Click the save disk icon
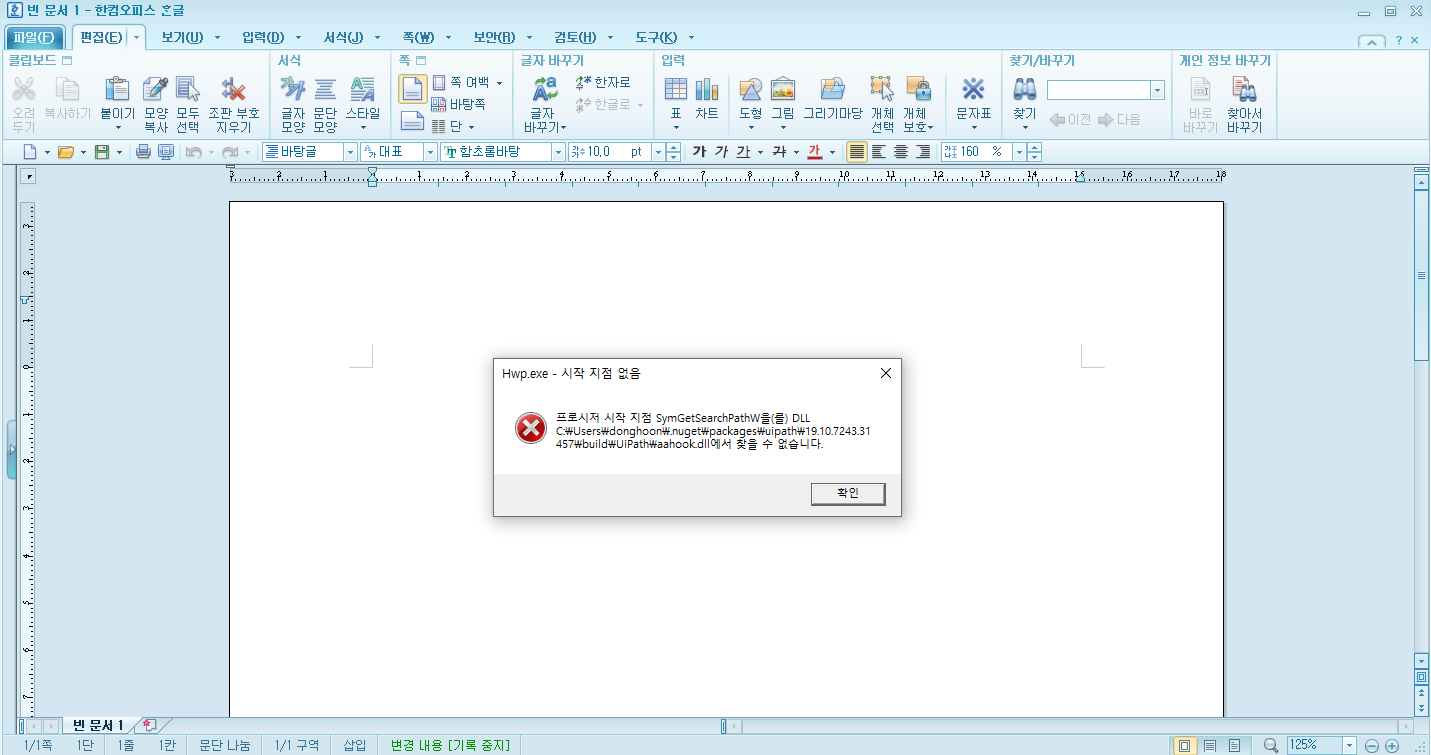This screenshot has width=1431, height=755. [101, 152]
